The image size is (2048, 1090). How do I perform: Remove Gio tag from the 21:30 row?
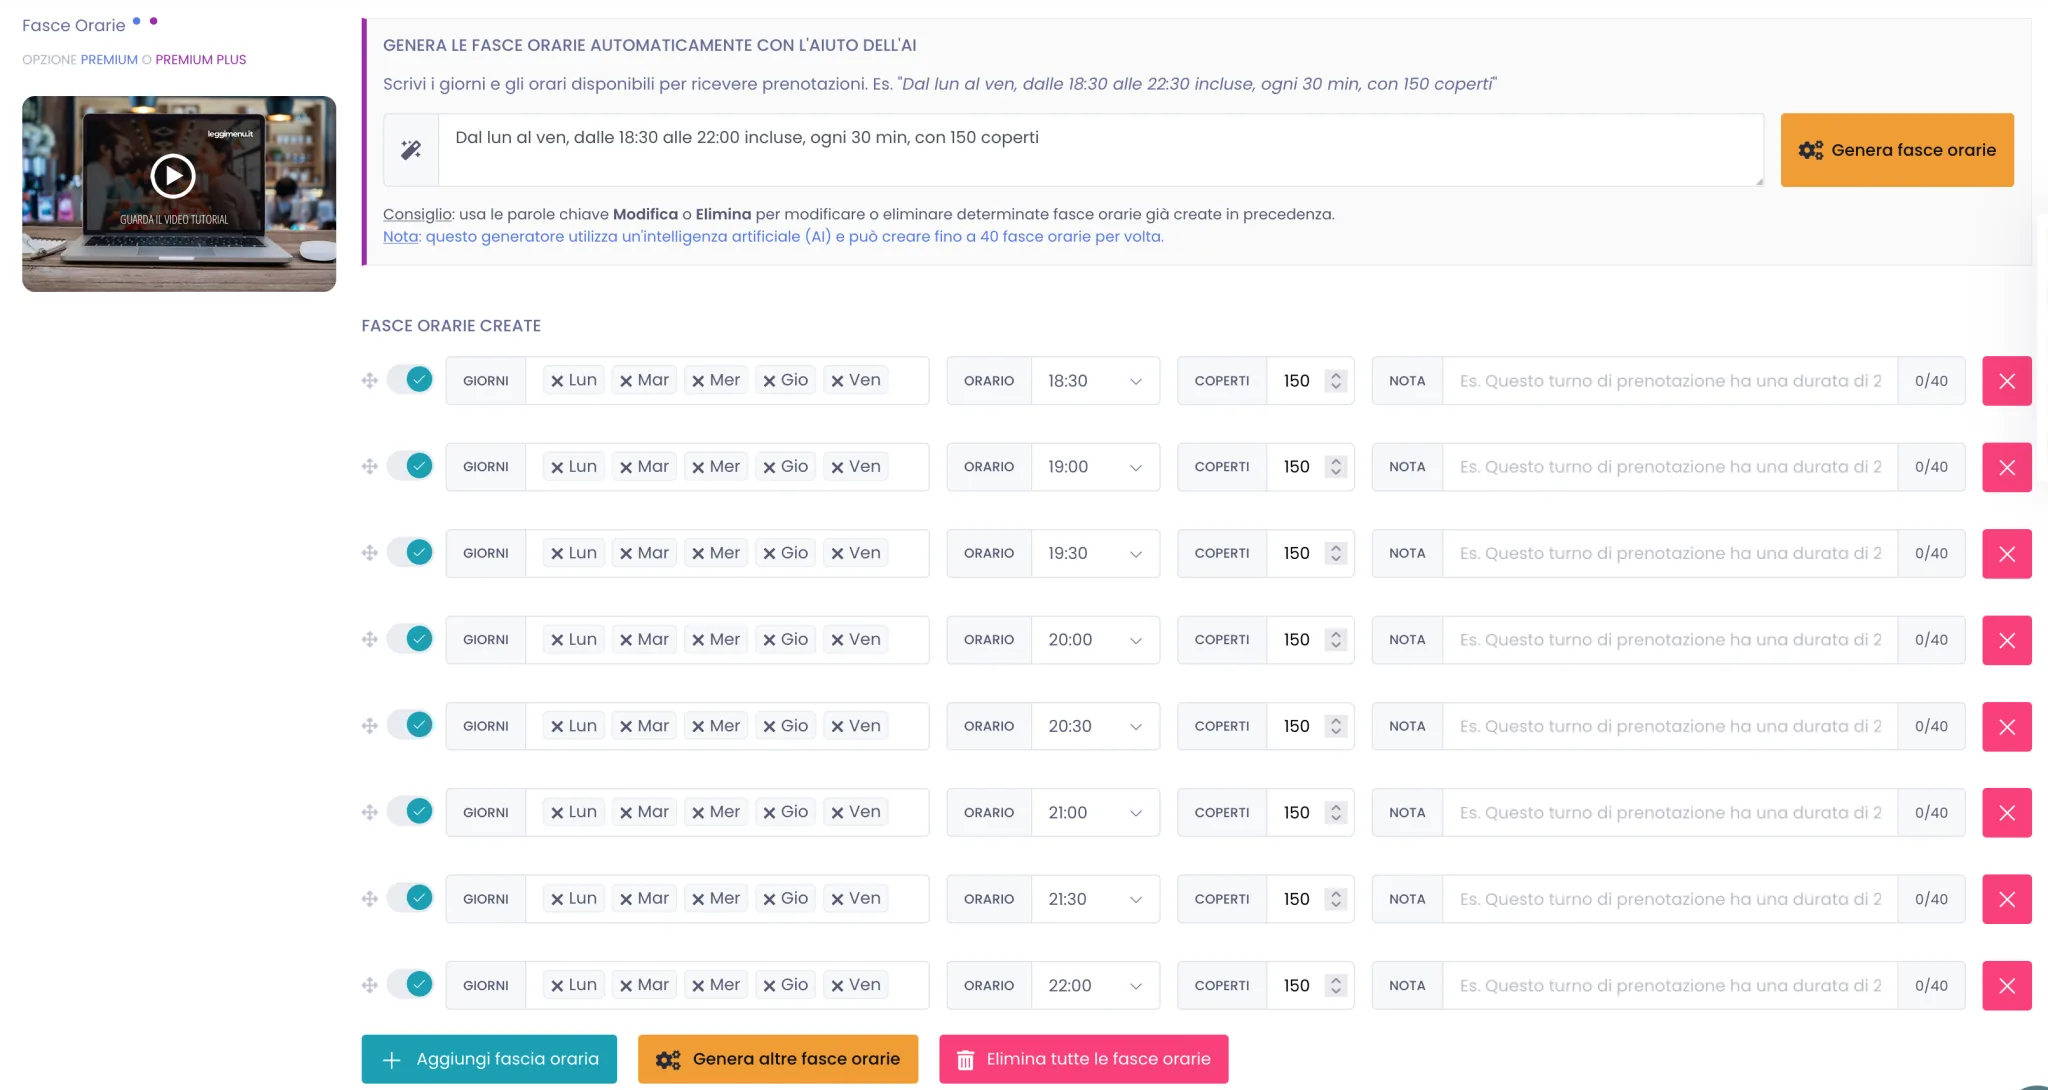coord(769,899)
